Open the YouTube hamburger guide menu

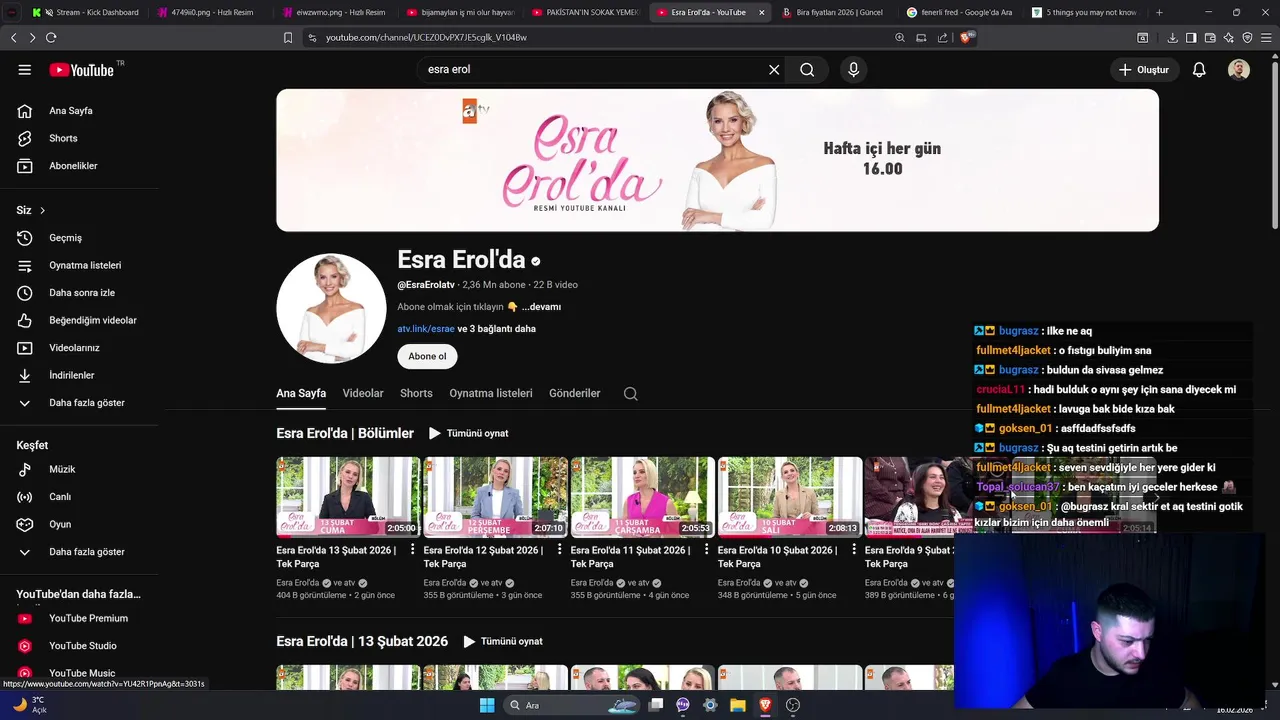coord(25,70)
